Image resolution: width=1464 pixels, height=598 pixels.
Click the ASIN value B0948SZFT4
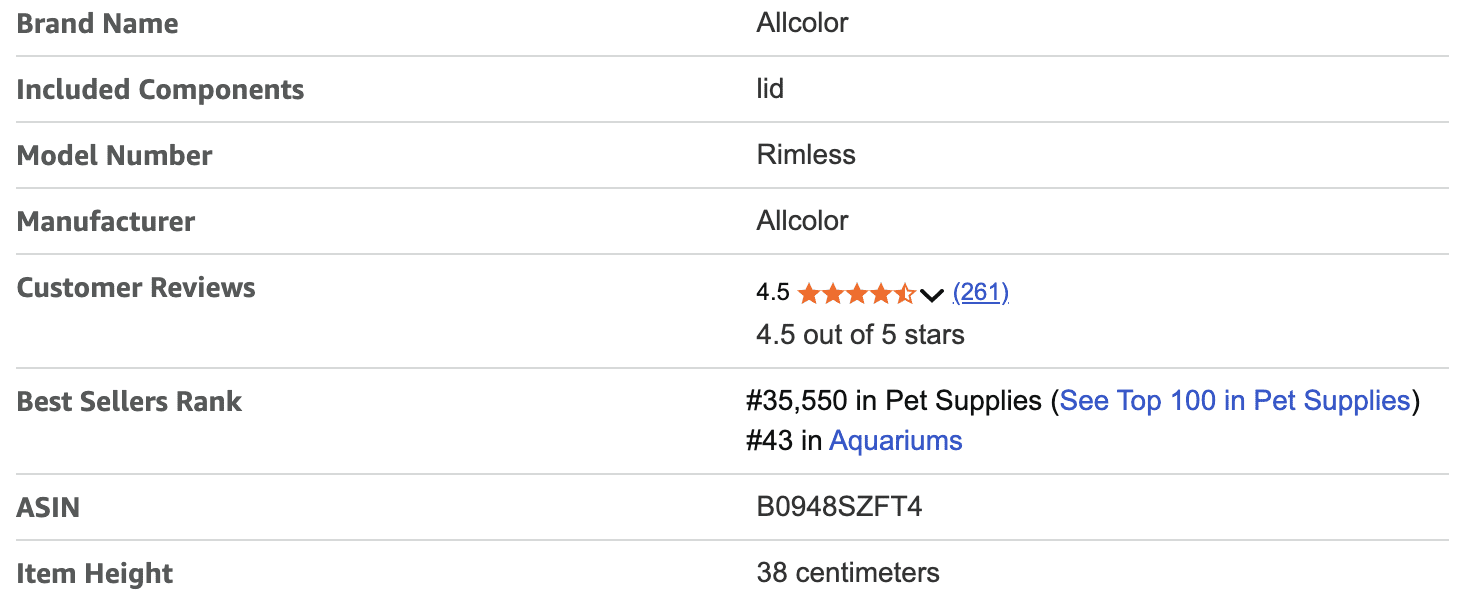click(x=838, y=507)
